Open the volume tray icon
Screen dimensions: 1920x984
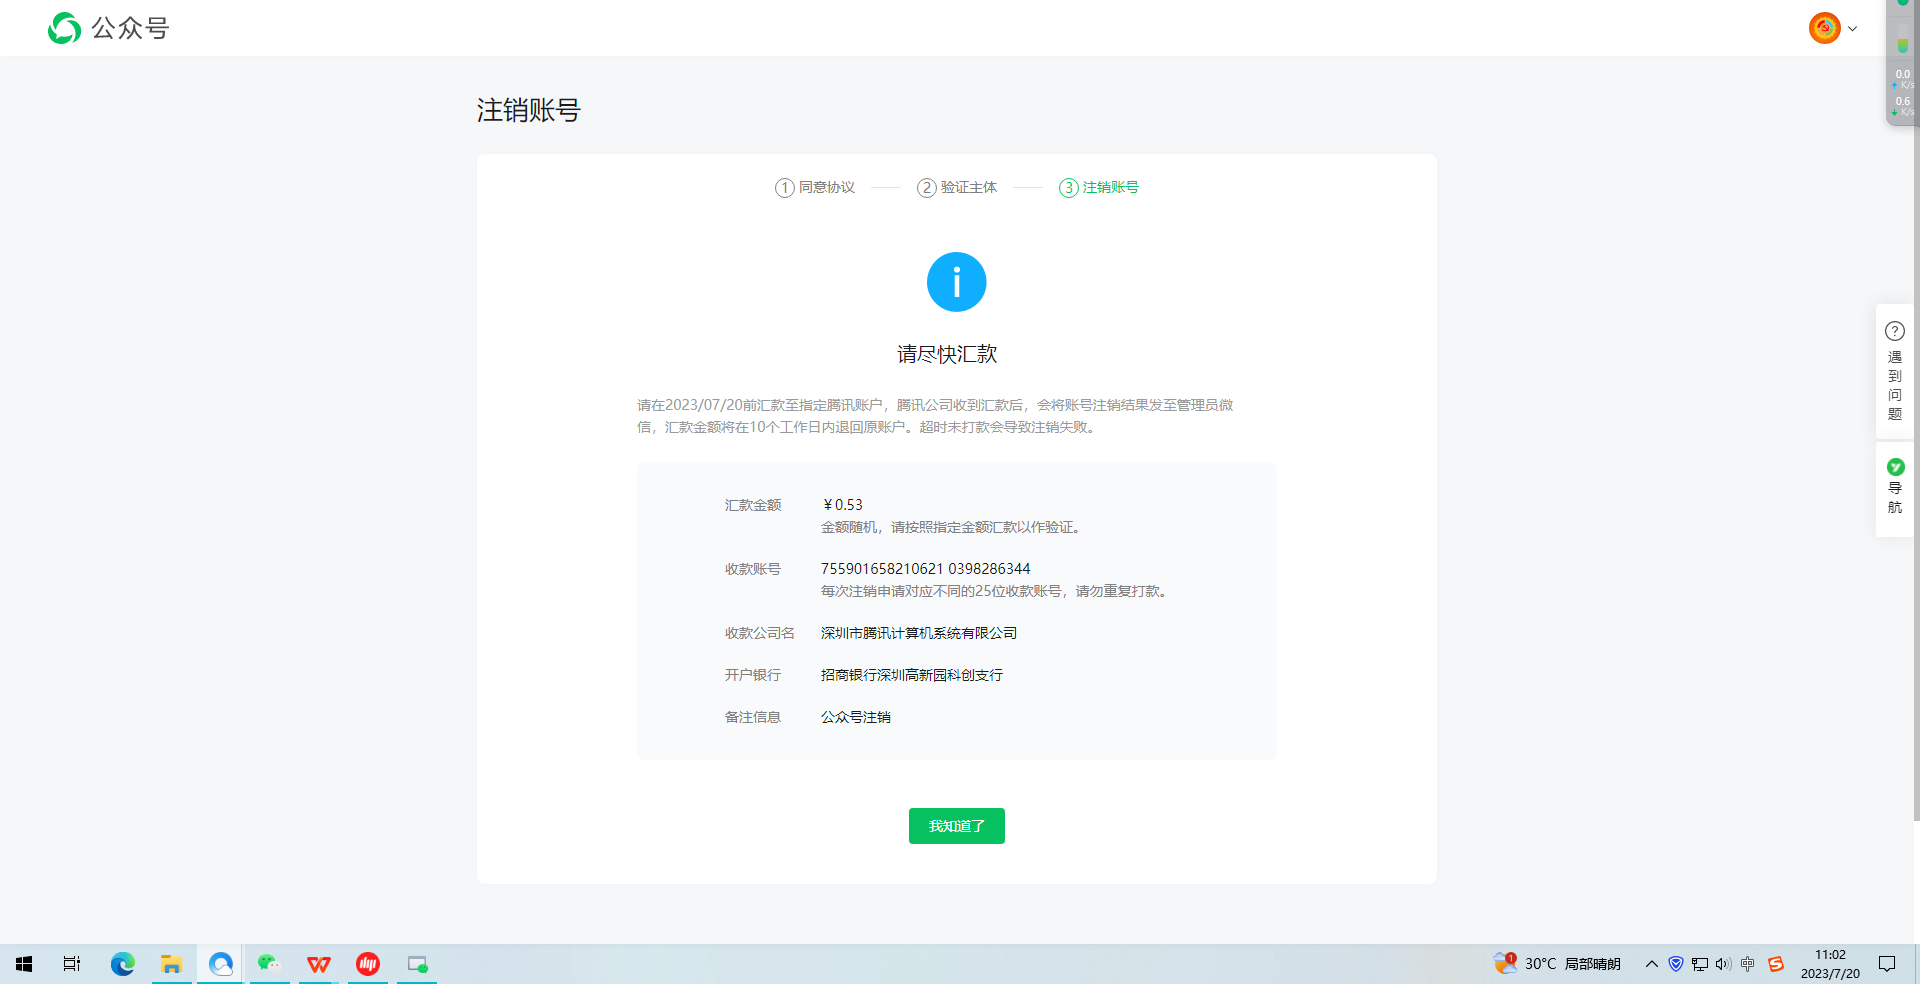[x=1723, y=964]
